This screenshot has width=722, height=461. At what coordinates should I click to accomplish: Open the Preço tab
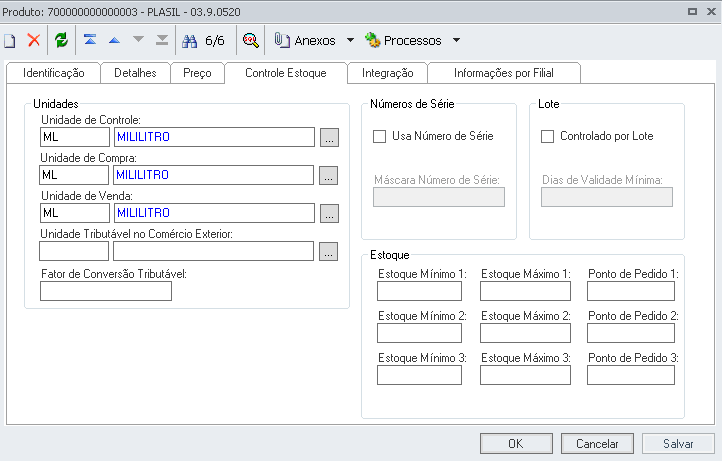pos(197,73)
